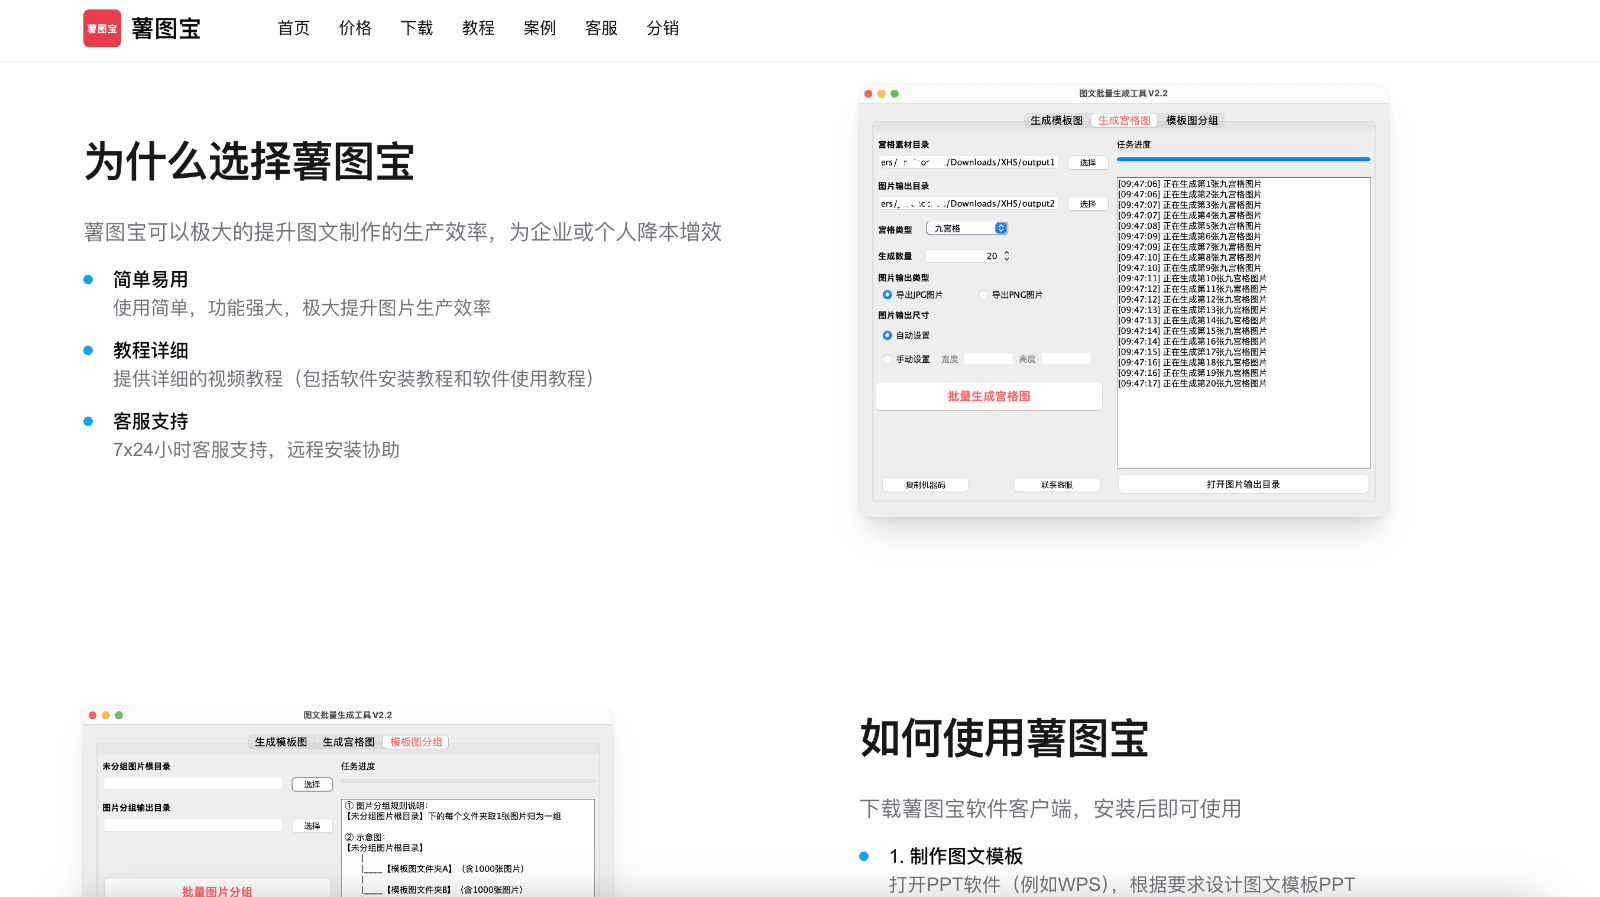This screenshot has height=897, width=1600.
Task: Click the 高度 input field
Action: [1066, 359]
